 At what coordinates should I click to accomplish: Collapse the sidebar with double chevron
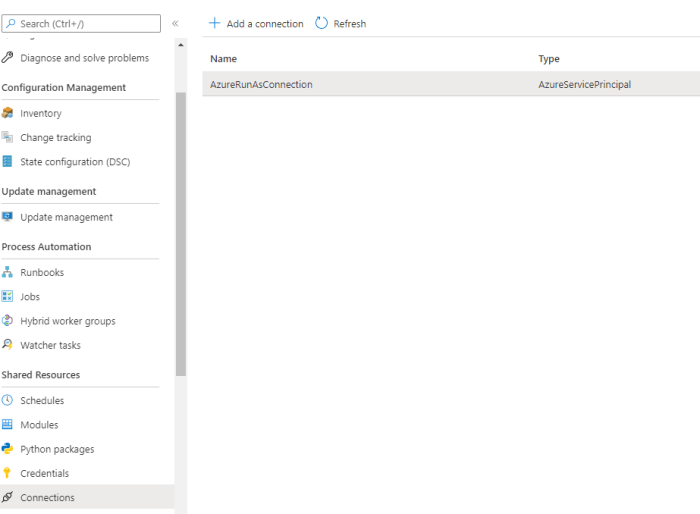[x=175, y=23]
